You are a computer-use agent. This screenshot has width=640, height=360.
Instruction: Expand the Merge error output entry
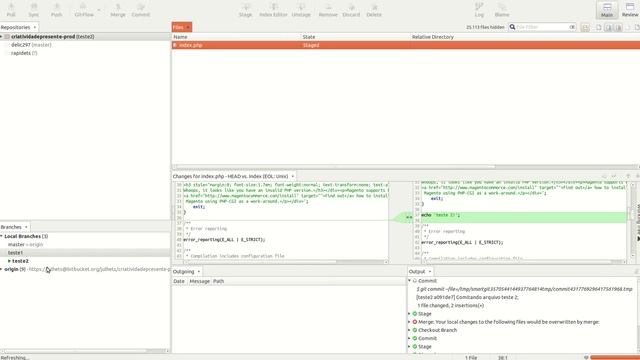point(409,322)
